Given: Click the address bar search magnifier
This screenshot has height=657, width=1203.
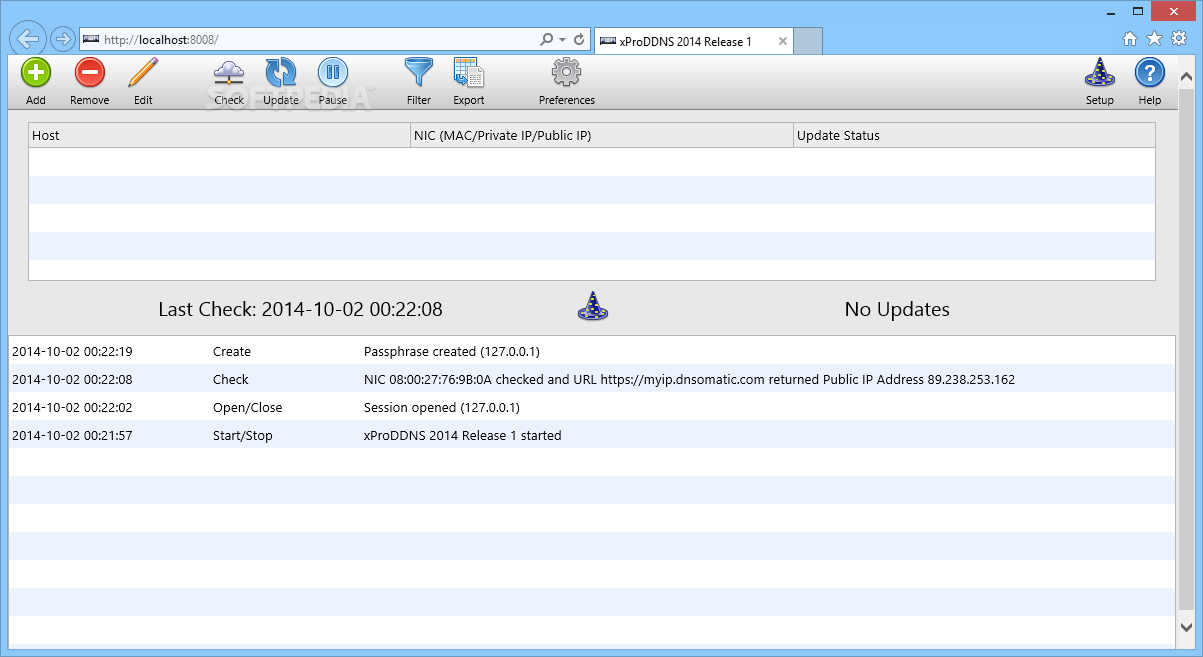Looking at the screenshot, I should [x=547, y=40].
